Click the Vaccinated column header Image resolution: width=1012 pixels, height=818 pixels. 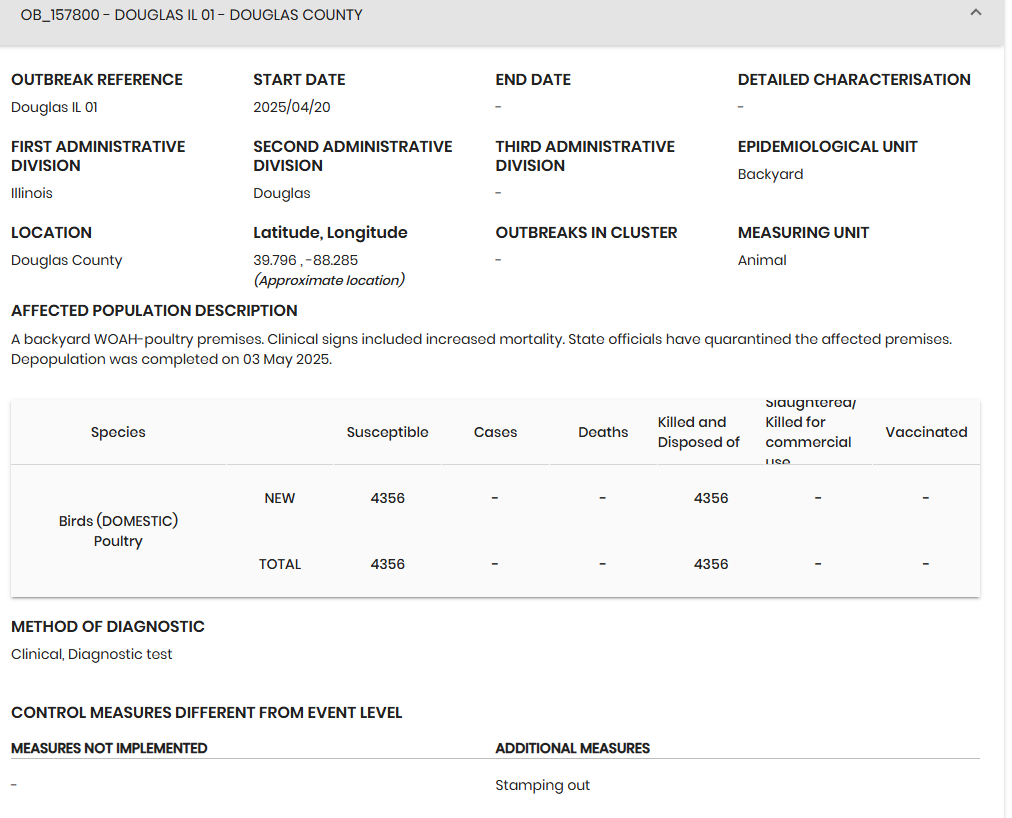click(x=926, y=432)
